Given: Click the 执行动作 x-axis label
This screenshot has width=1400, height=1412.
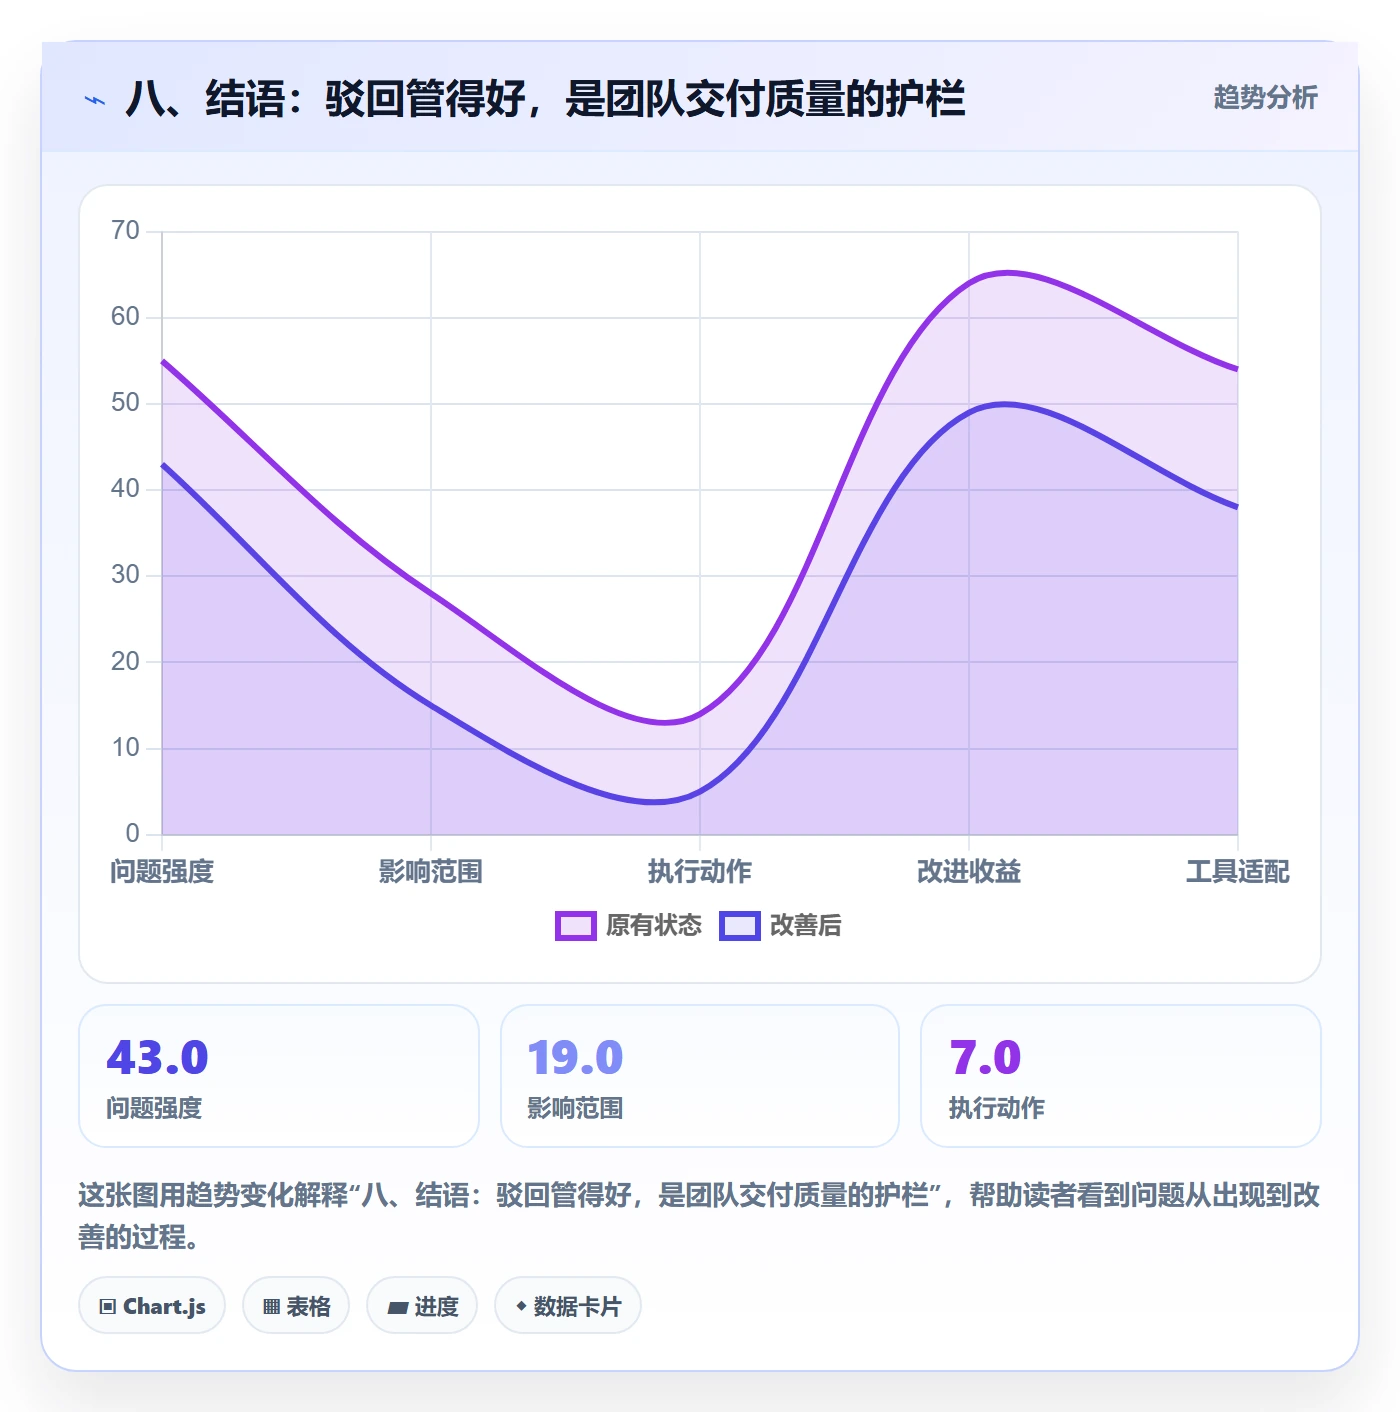Looking at the screenshot, I should [700, 871].
